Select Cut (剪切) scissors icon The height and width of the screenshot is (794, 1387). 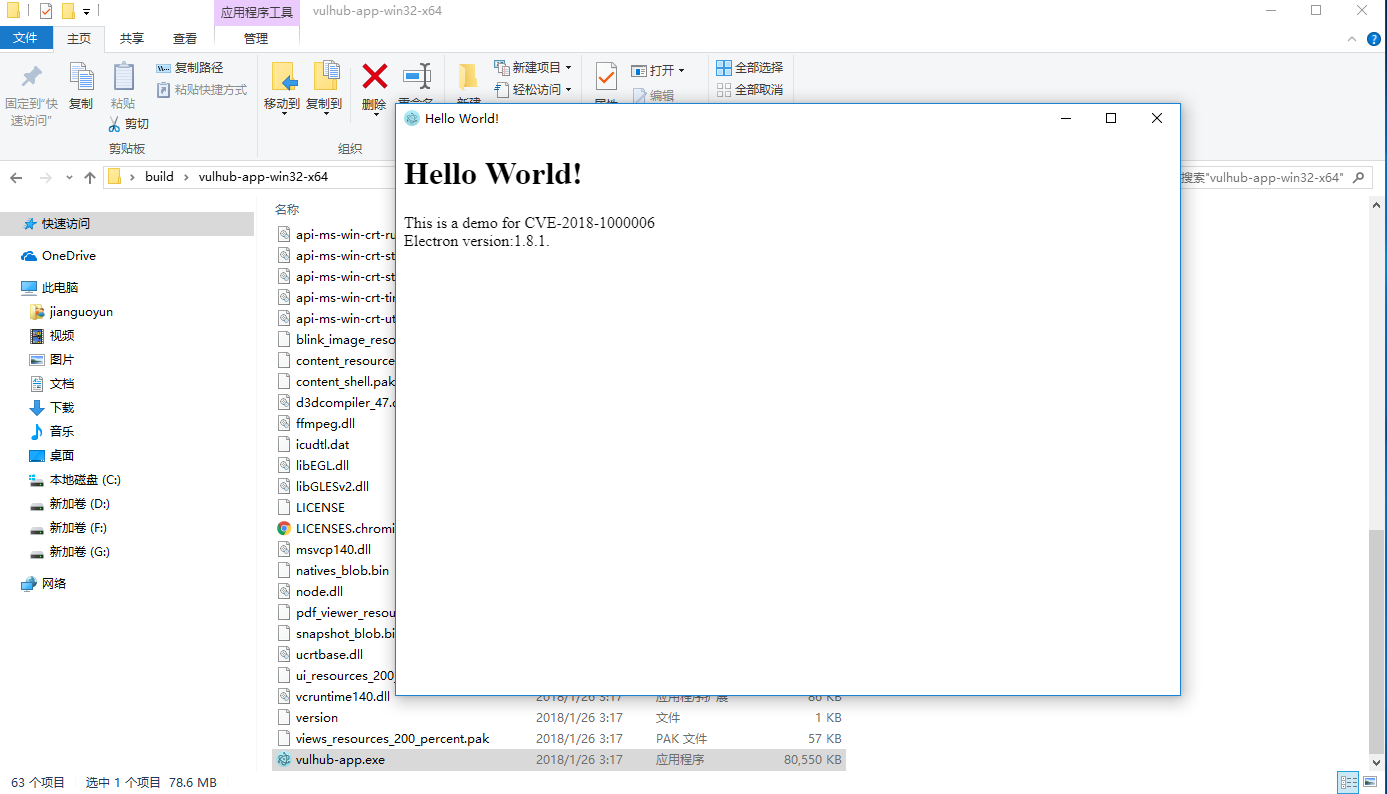(115, 124)
